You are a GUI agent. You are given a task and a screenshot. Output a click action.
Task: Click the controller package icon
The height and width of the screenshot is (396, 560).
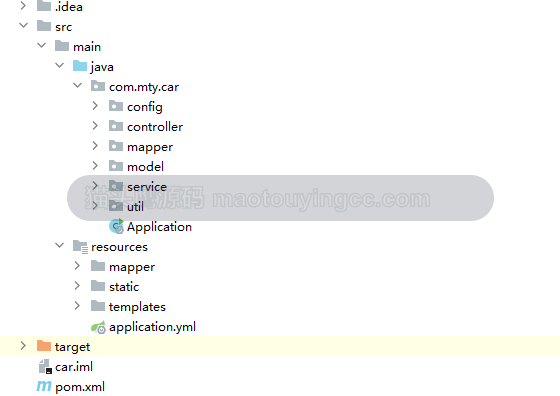click(x=116, y=126)
